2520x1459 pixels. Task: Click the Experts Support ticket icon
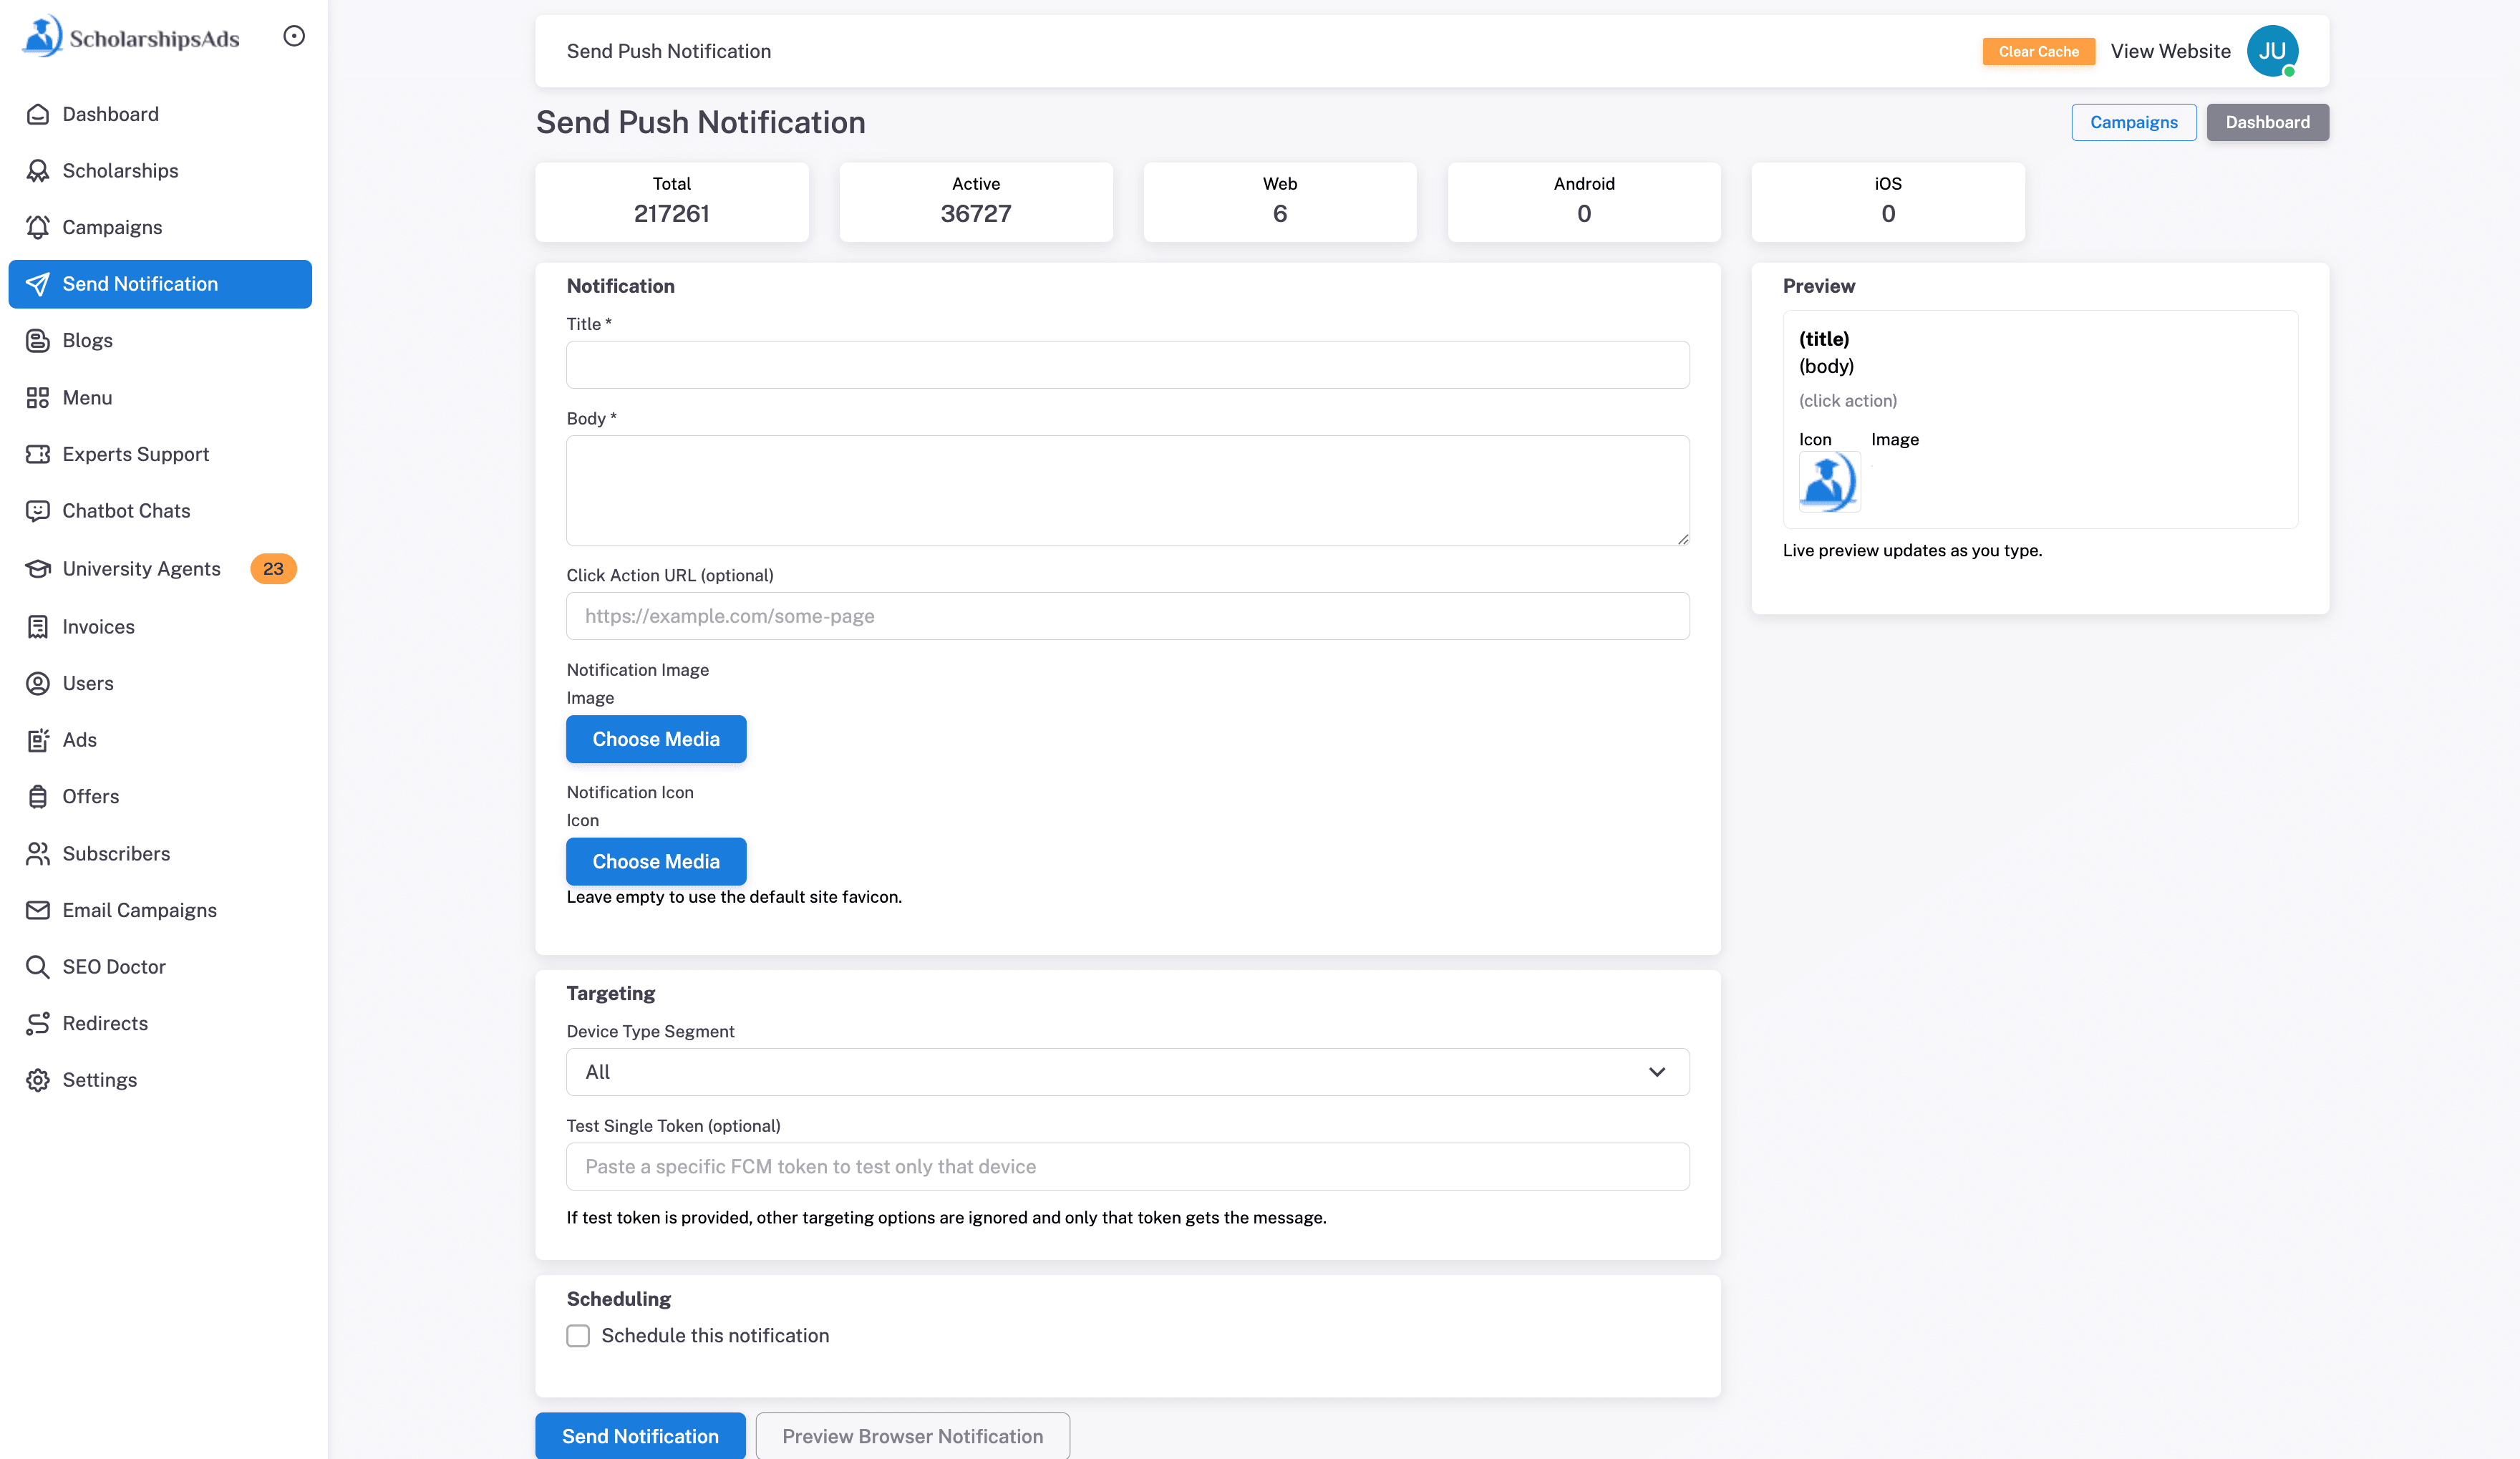point(38,454)
